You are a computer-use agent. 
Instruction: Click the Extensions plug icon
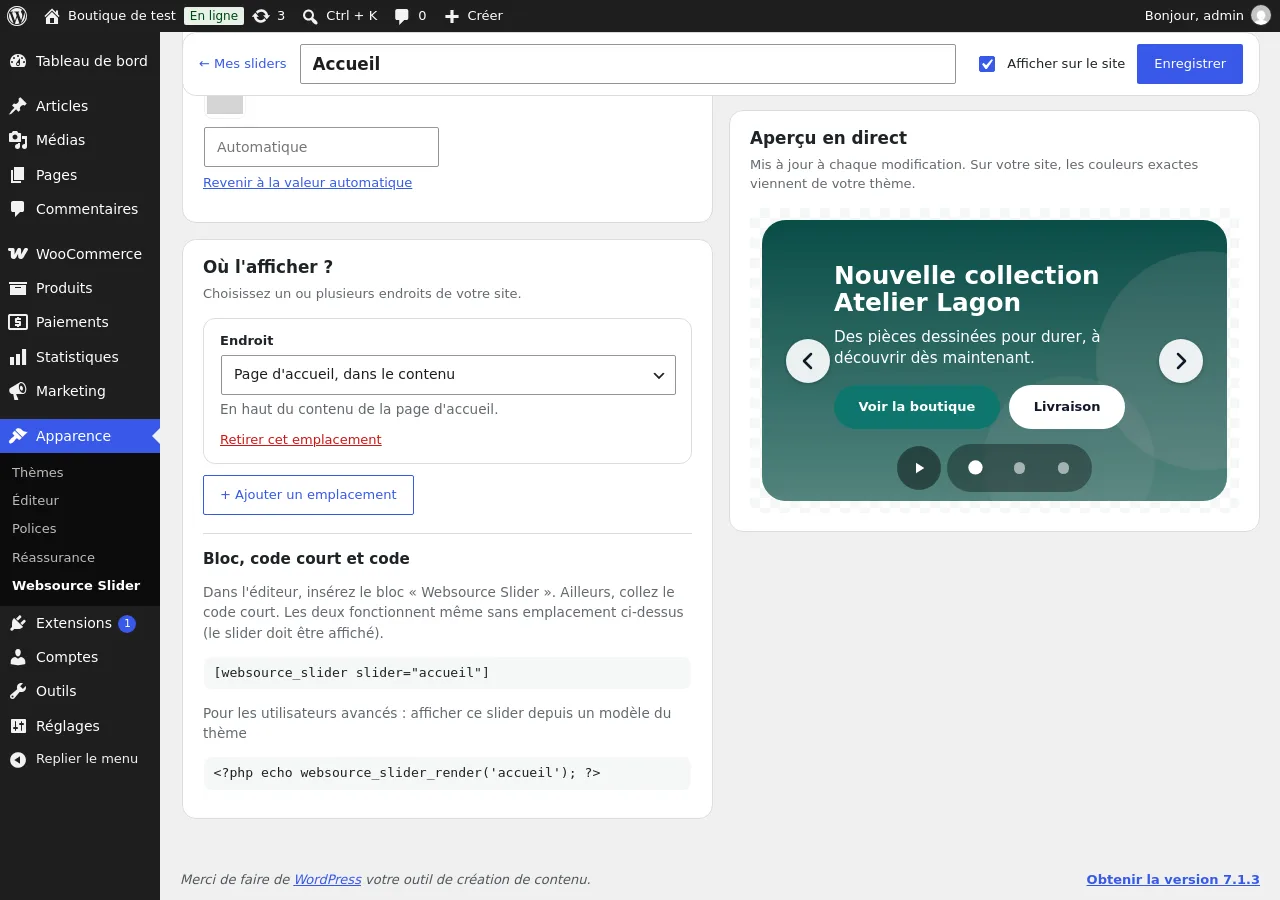[18, 623]
